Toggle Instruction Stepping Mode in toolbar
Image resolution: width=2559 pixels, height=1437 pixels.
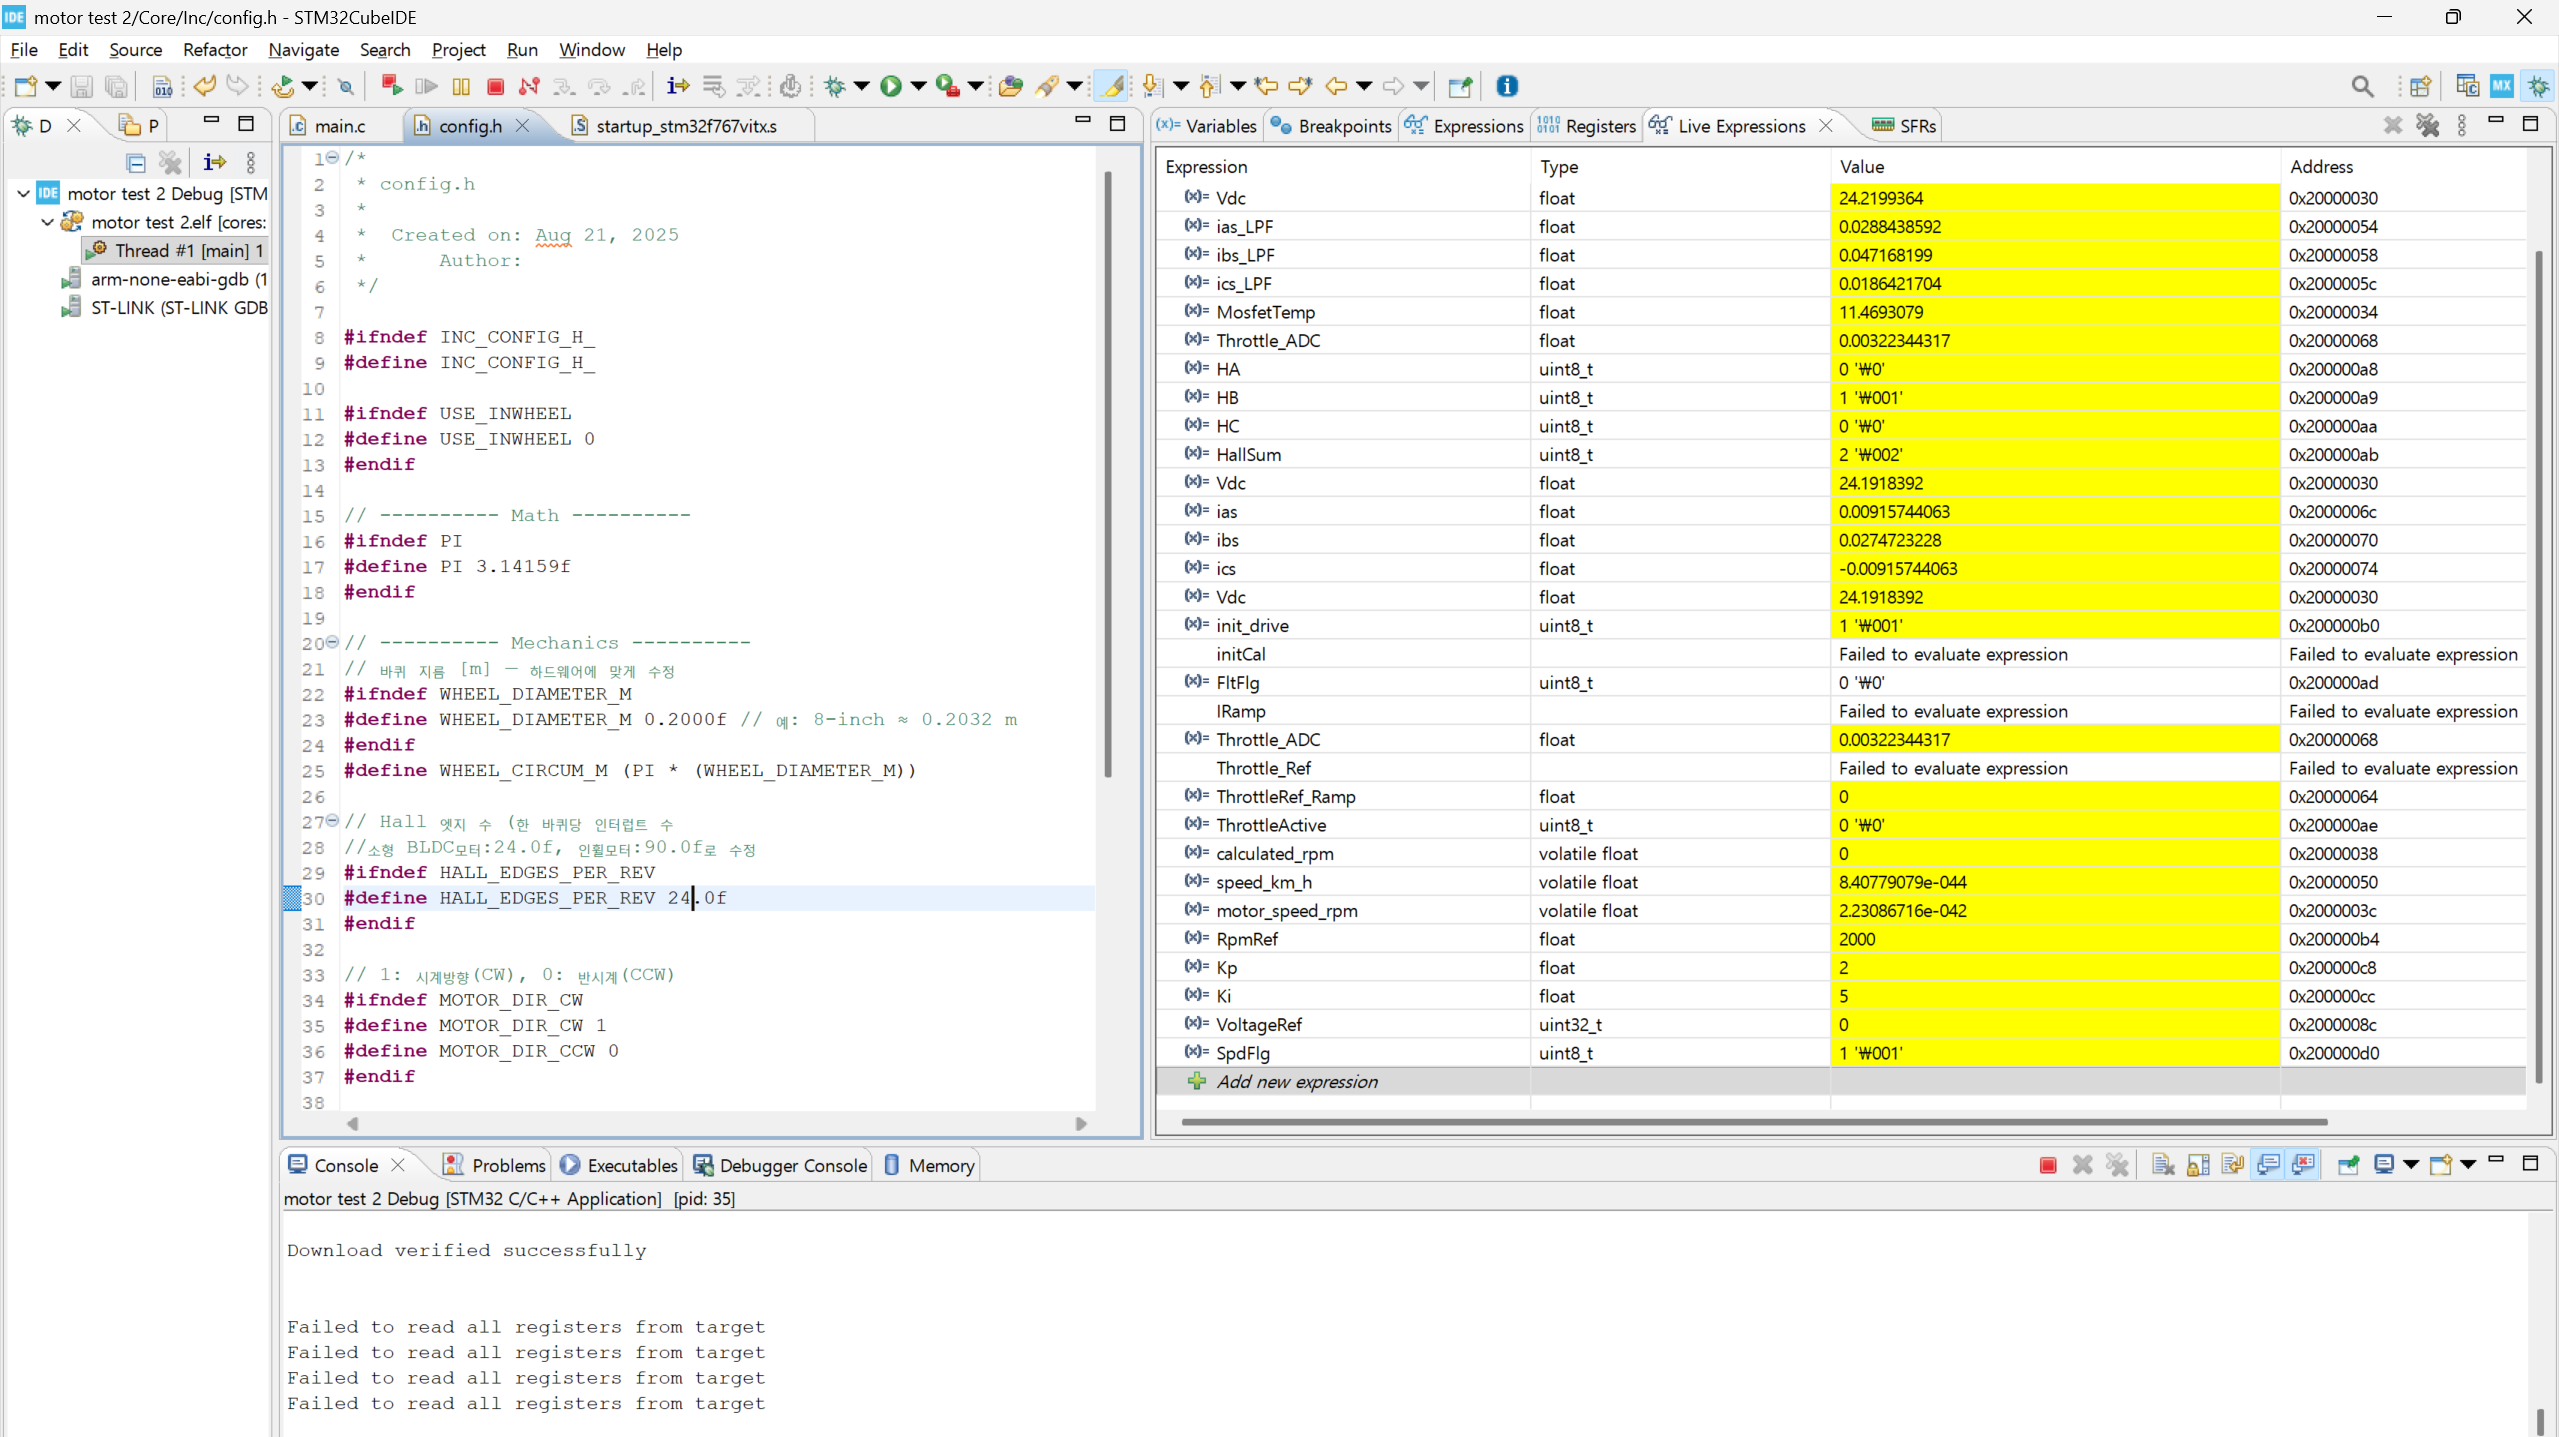click(x=677, y=87)
